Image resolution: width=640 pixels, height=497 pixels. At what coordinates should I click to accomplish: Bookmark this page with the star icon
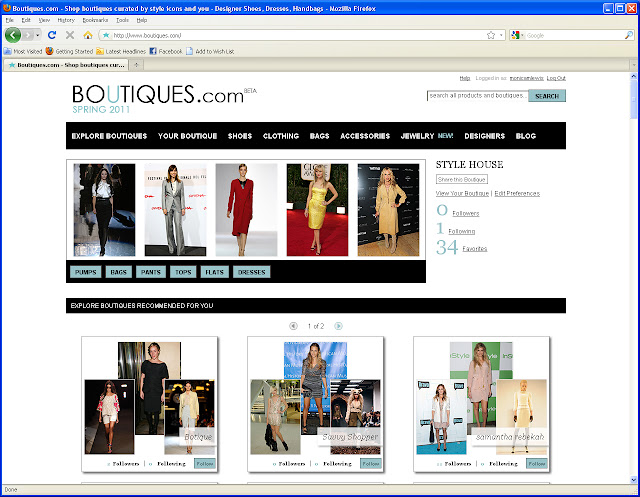click(x=491, y=36)
